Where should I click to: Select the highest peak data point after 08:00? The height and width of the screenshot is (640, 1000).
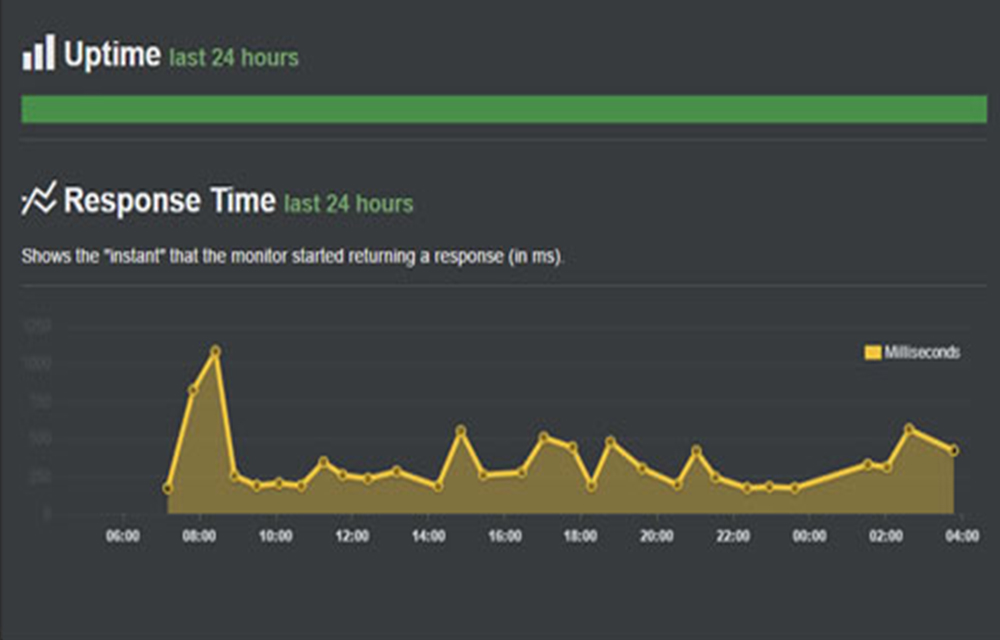coord(216,351)
